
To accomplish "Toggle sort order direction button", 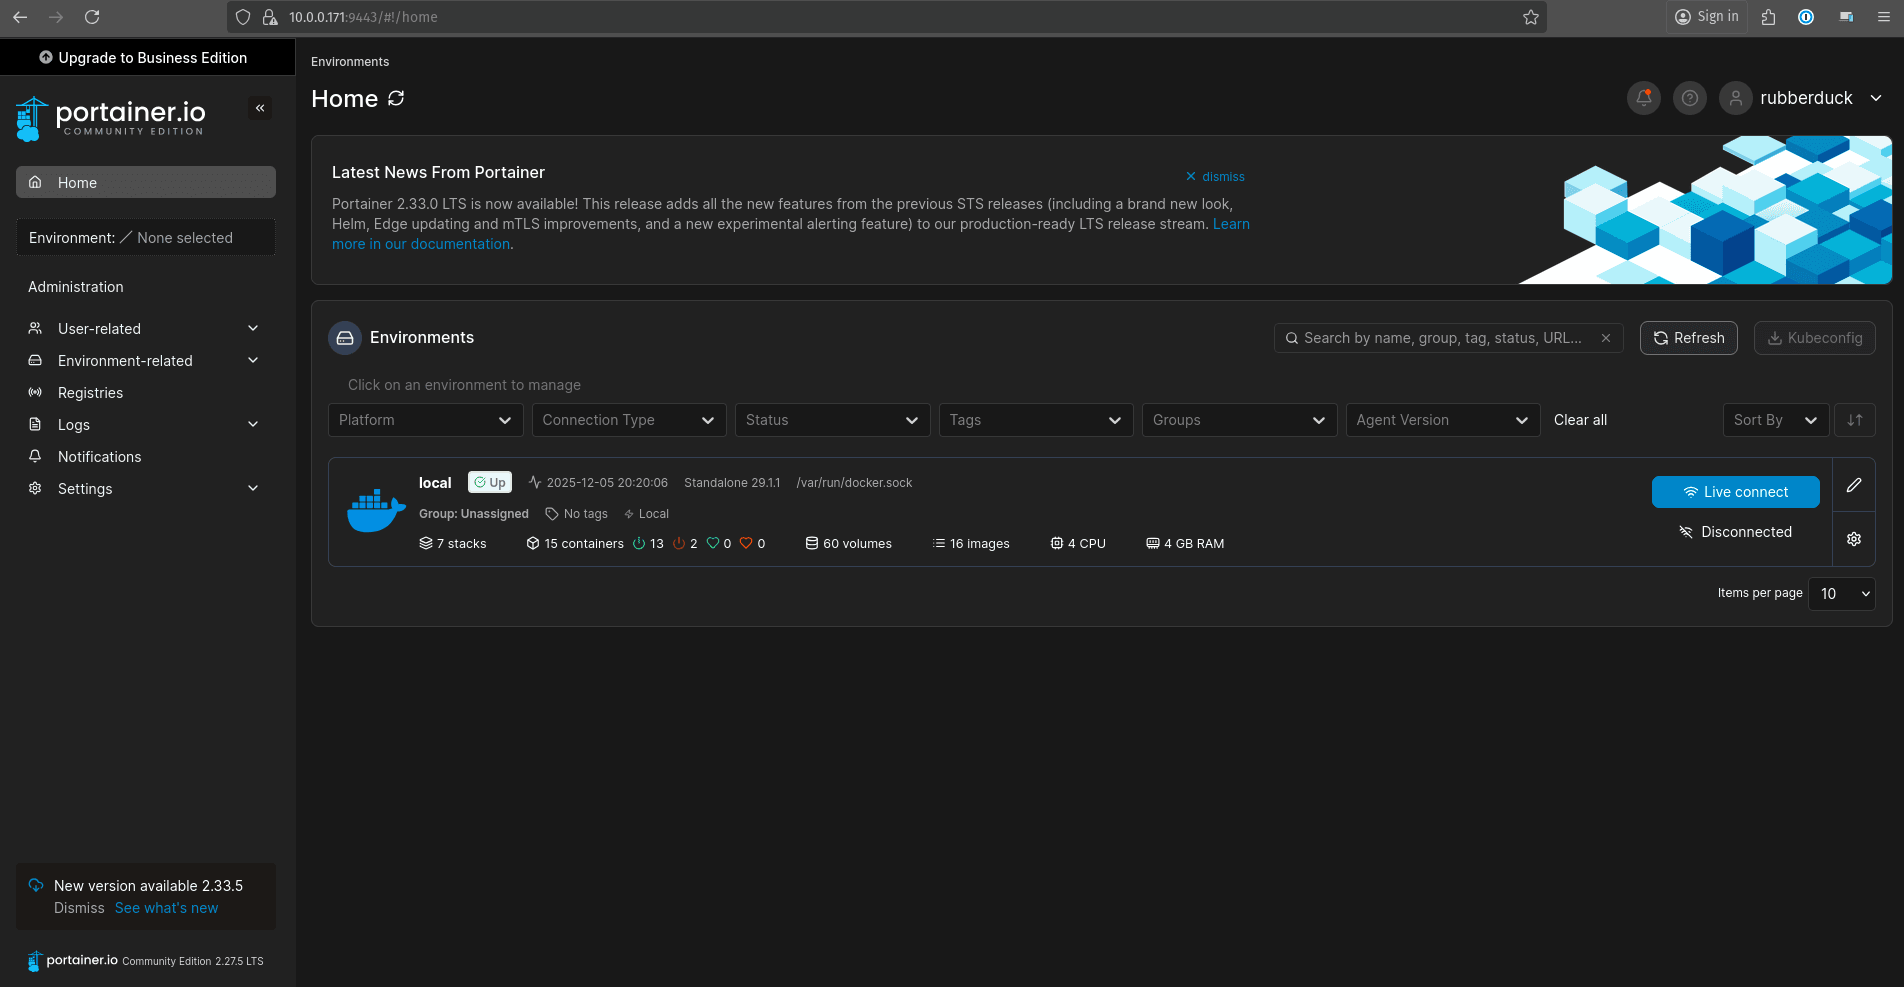I will 1854,420.
